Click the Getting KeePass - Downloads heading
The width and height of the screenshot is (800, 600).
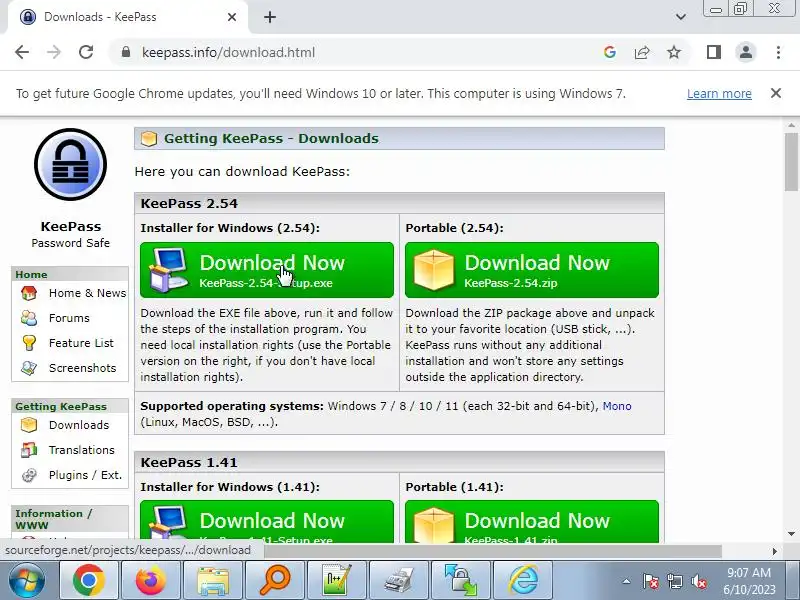271,138
